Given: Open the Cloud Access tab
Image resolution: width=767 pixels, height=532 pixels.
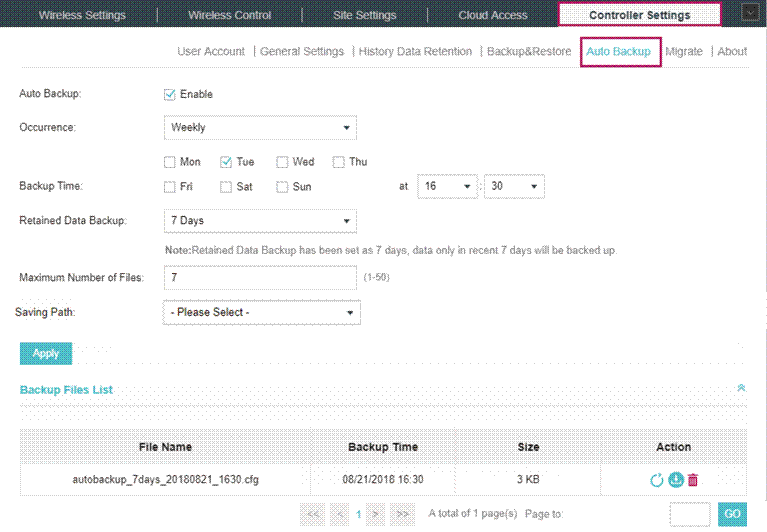Looking at the screenshot, I should click(x=493, y=15).
